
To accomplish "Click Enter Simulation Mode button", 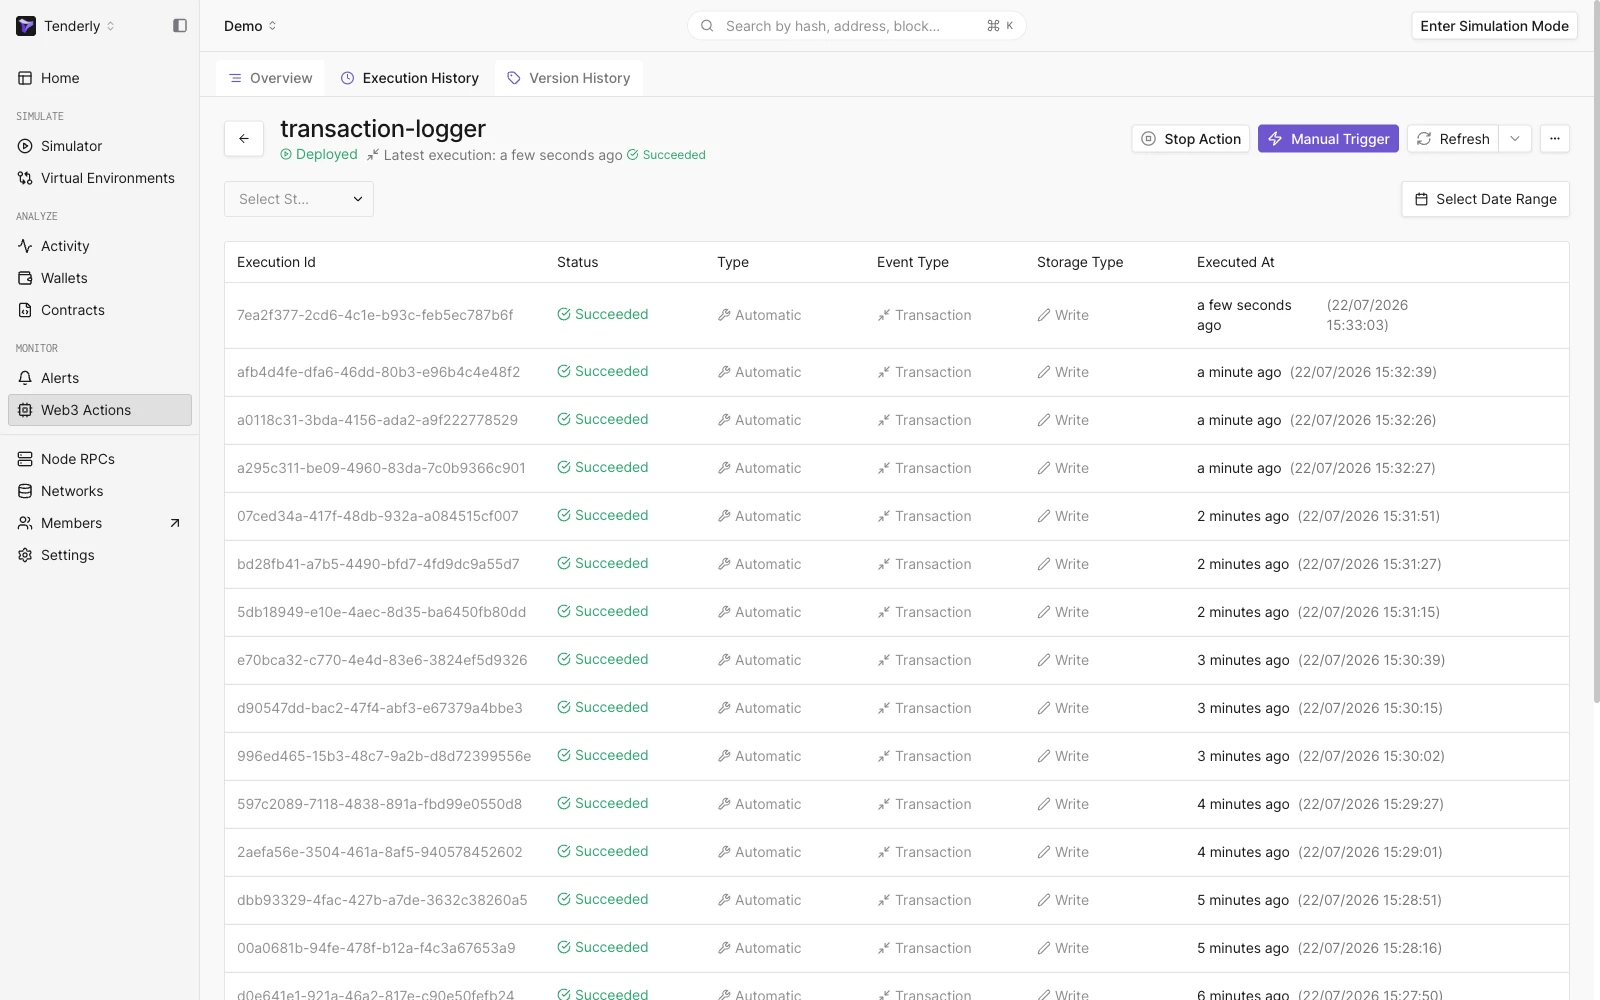I will [x=1494, y=26].
